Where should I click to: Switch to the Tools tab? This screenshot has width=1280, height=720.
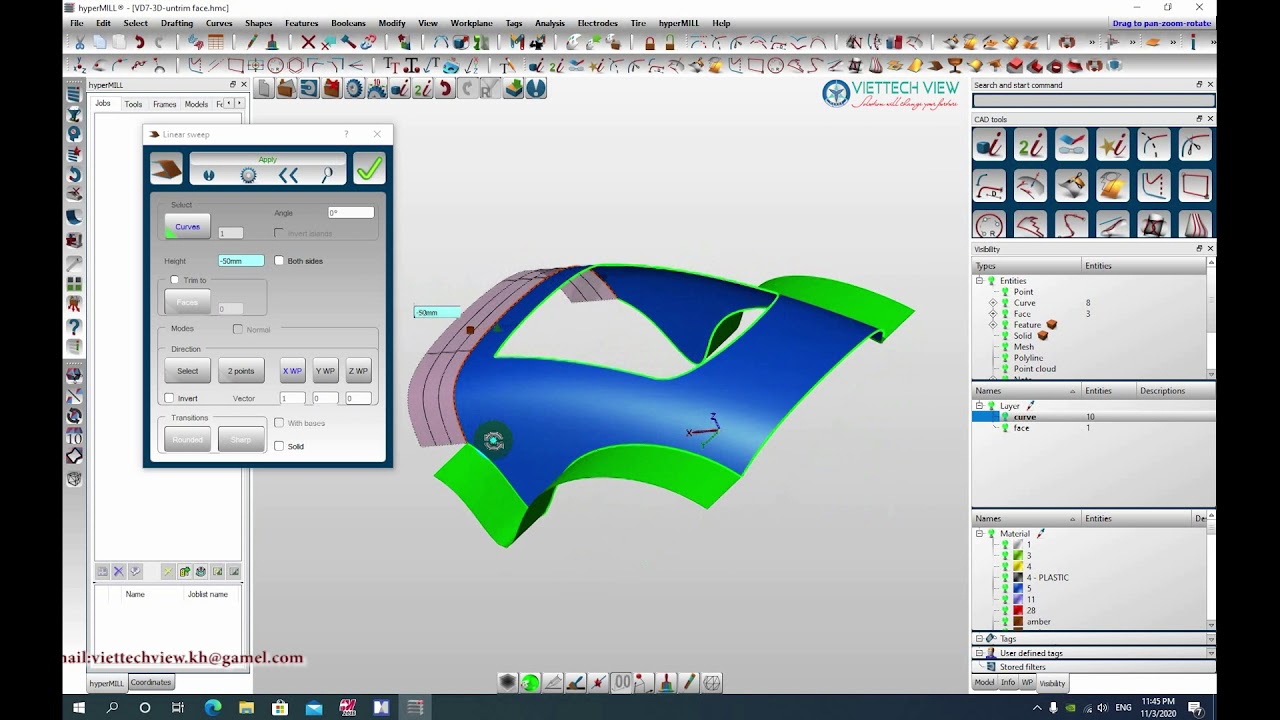[x=133, y=104]
